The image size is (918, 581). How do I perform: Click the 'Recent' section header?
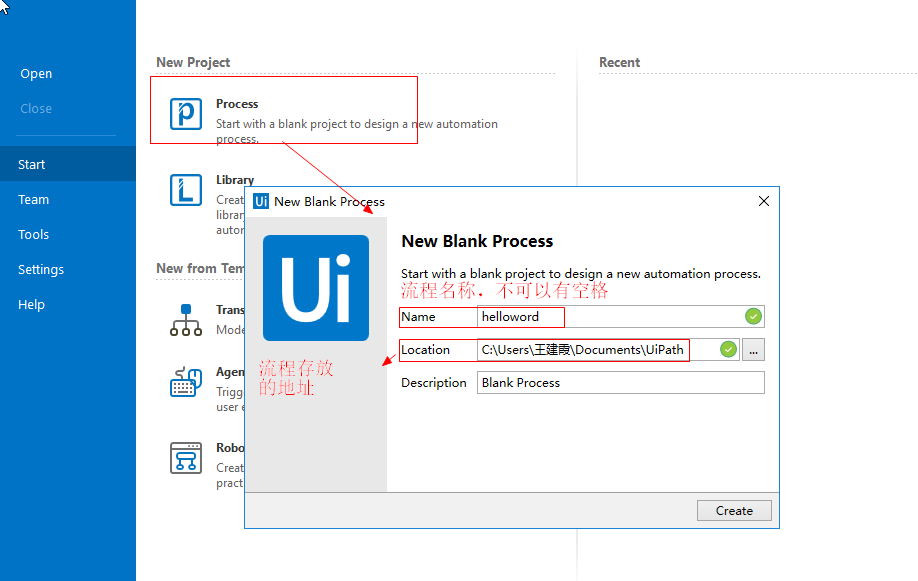pyautogui.click(x=619, y=63)
